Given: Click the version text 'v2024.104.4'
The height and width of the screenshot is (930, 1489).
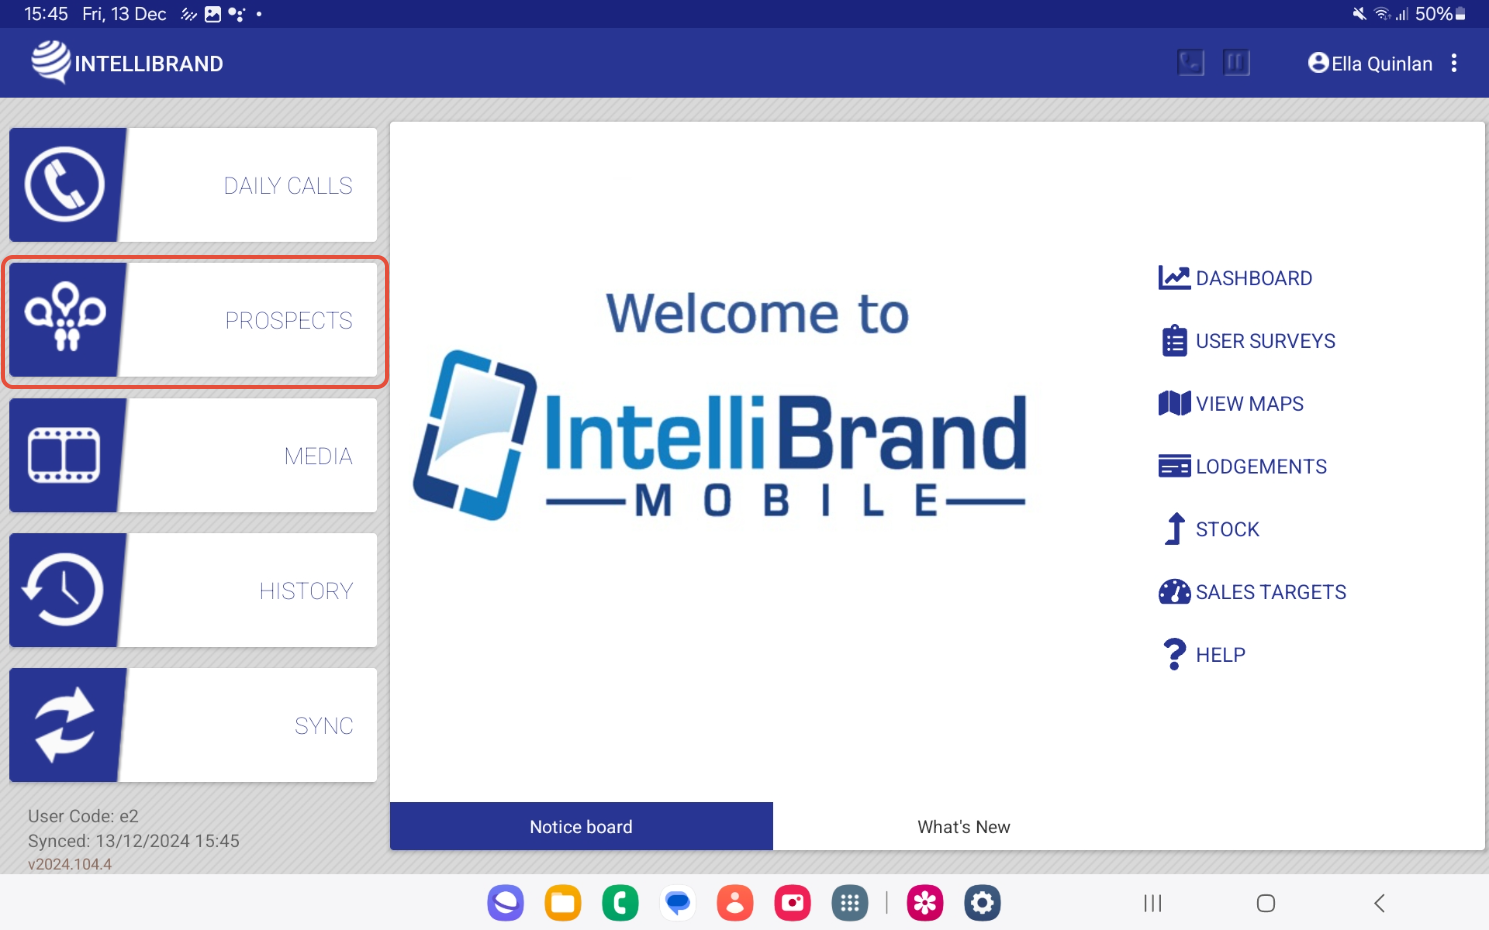Looking at the screenshot, I should coord(70,864).
